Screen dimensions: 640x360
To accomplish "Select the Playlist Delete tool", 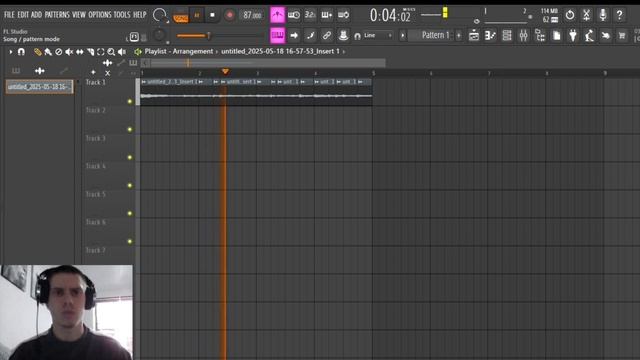I will click(58, 52).
